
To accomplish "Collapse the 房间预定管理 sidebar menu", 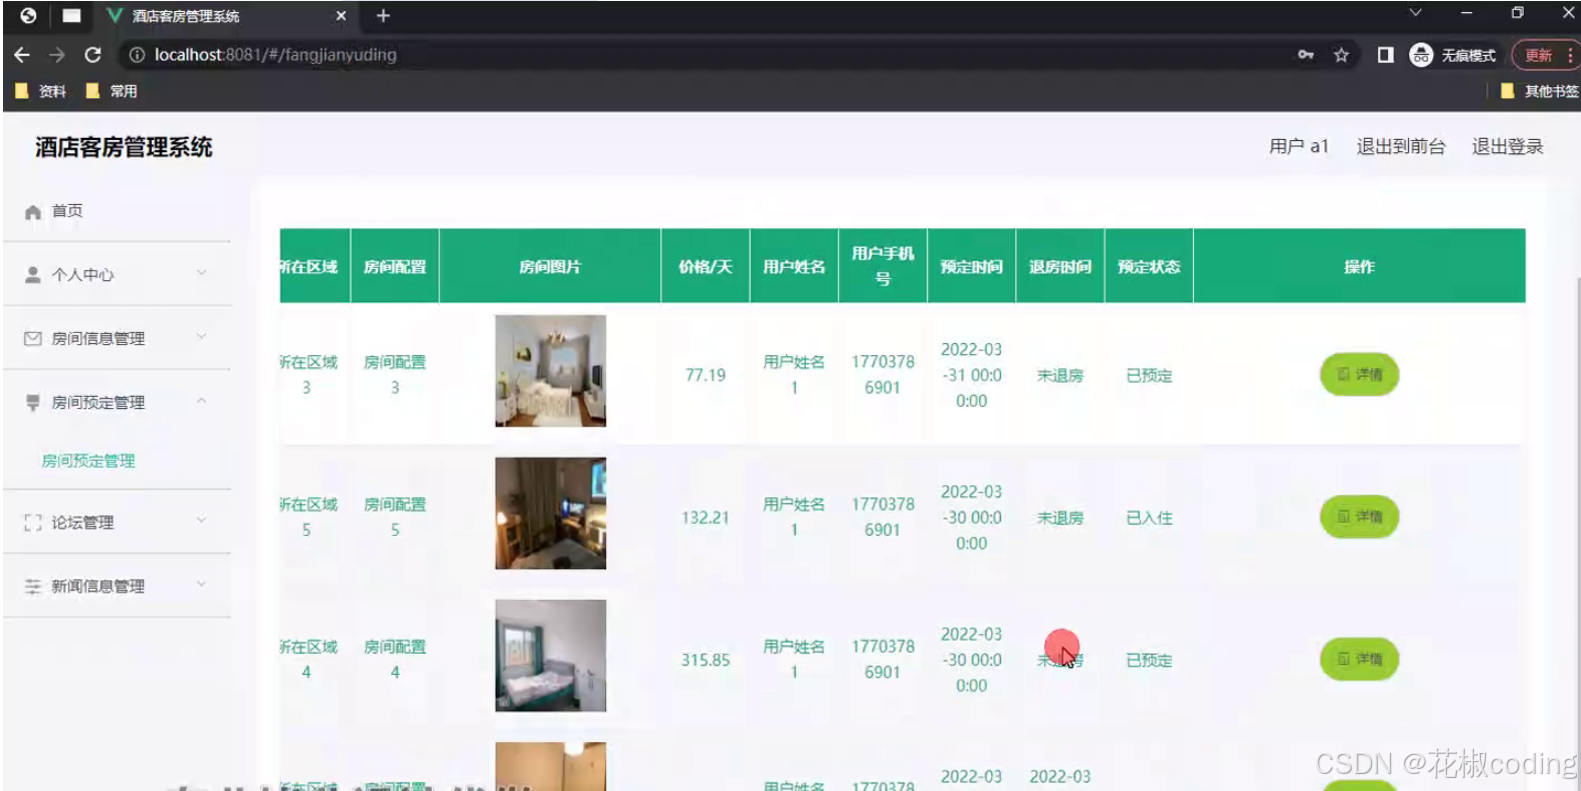I will point(116,402).
